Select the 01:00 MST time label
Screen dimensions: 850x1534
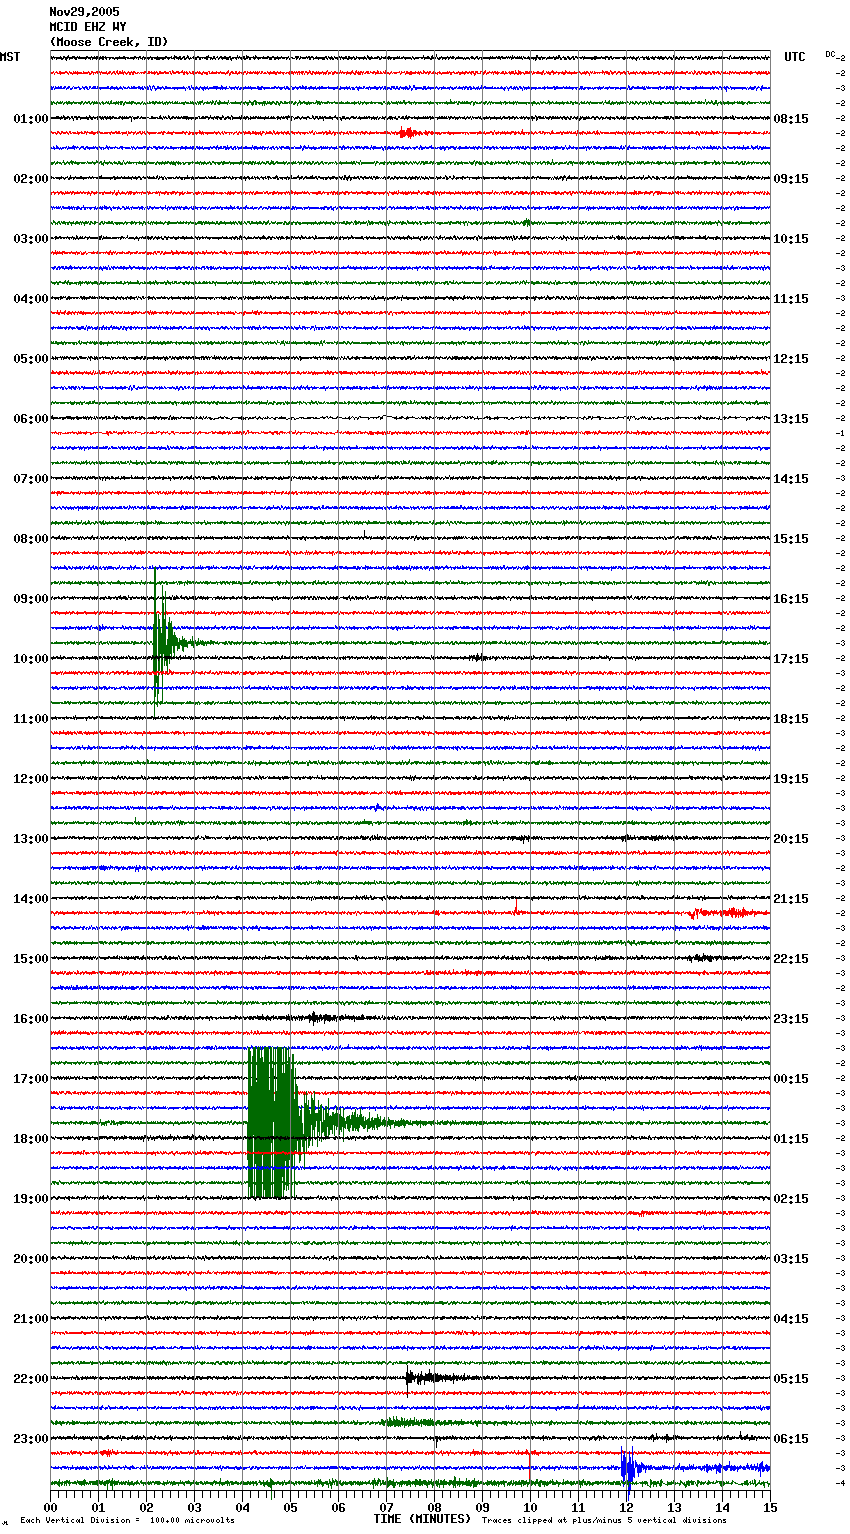pos(31,119)
